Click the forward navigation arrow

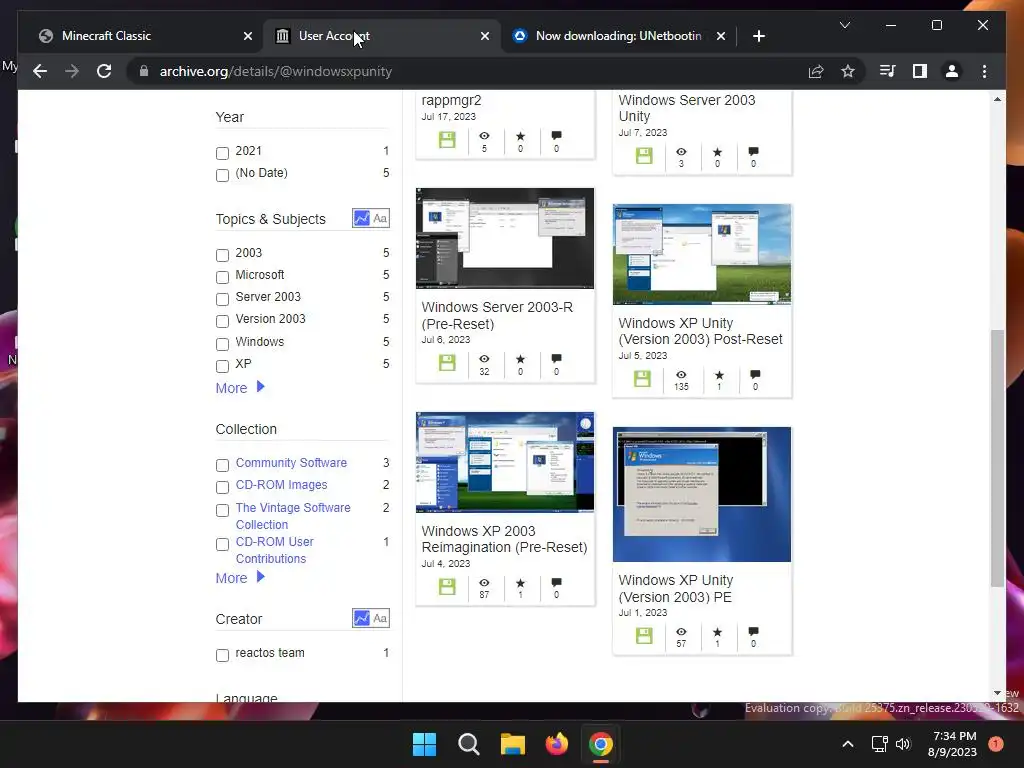pyautogui.click(x=72, y=71)
